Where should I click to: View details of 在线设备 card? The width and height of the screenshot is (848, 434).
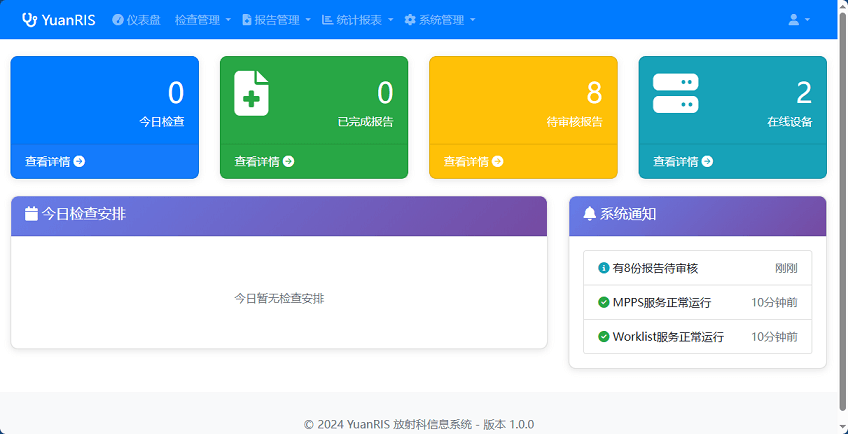[x=683, y=161]
